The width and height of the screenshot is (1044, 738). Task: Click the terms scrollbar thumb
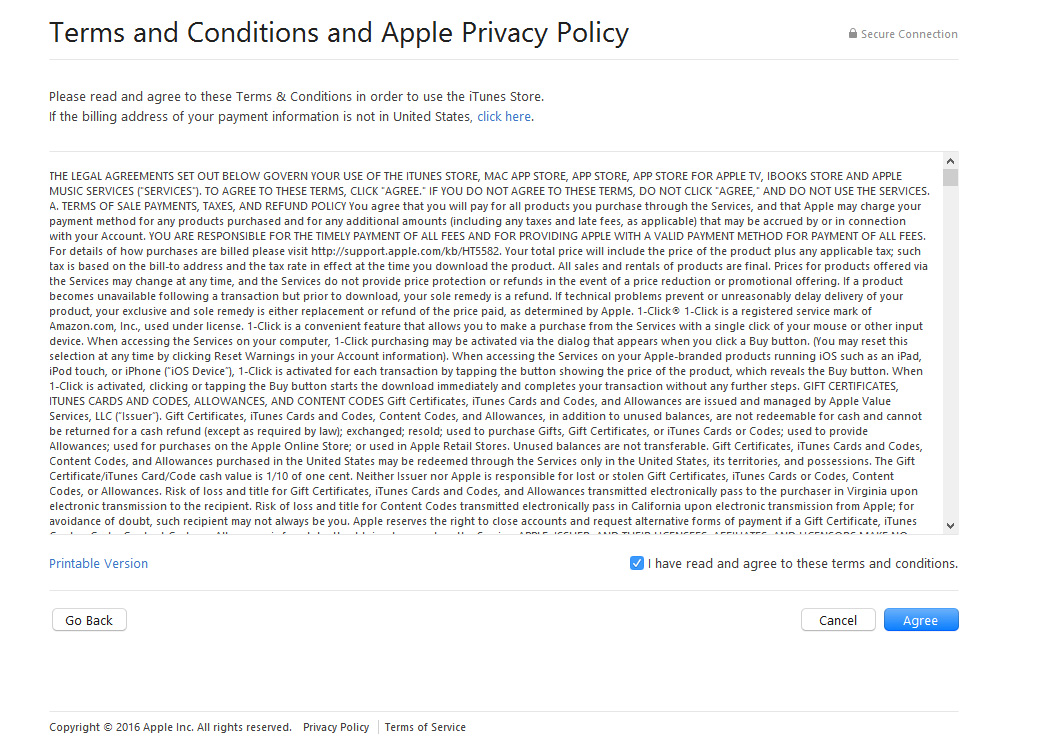[950, 178]
